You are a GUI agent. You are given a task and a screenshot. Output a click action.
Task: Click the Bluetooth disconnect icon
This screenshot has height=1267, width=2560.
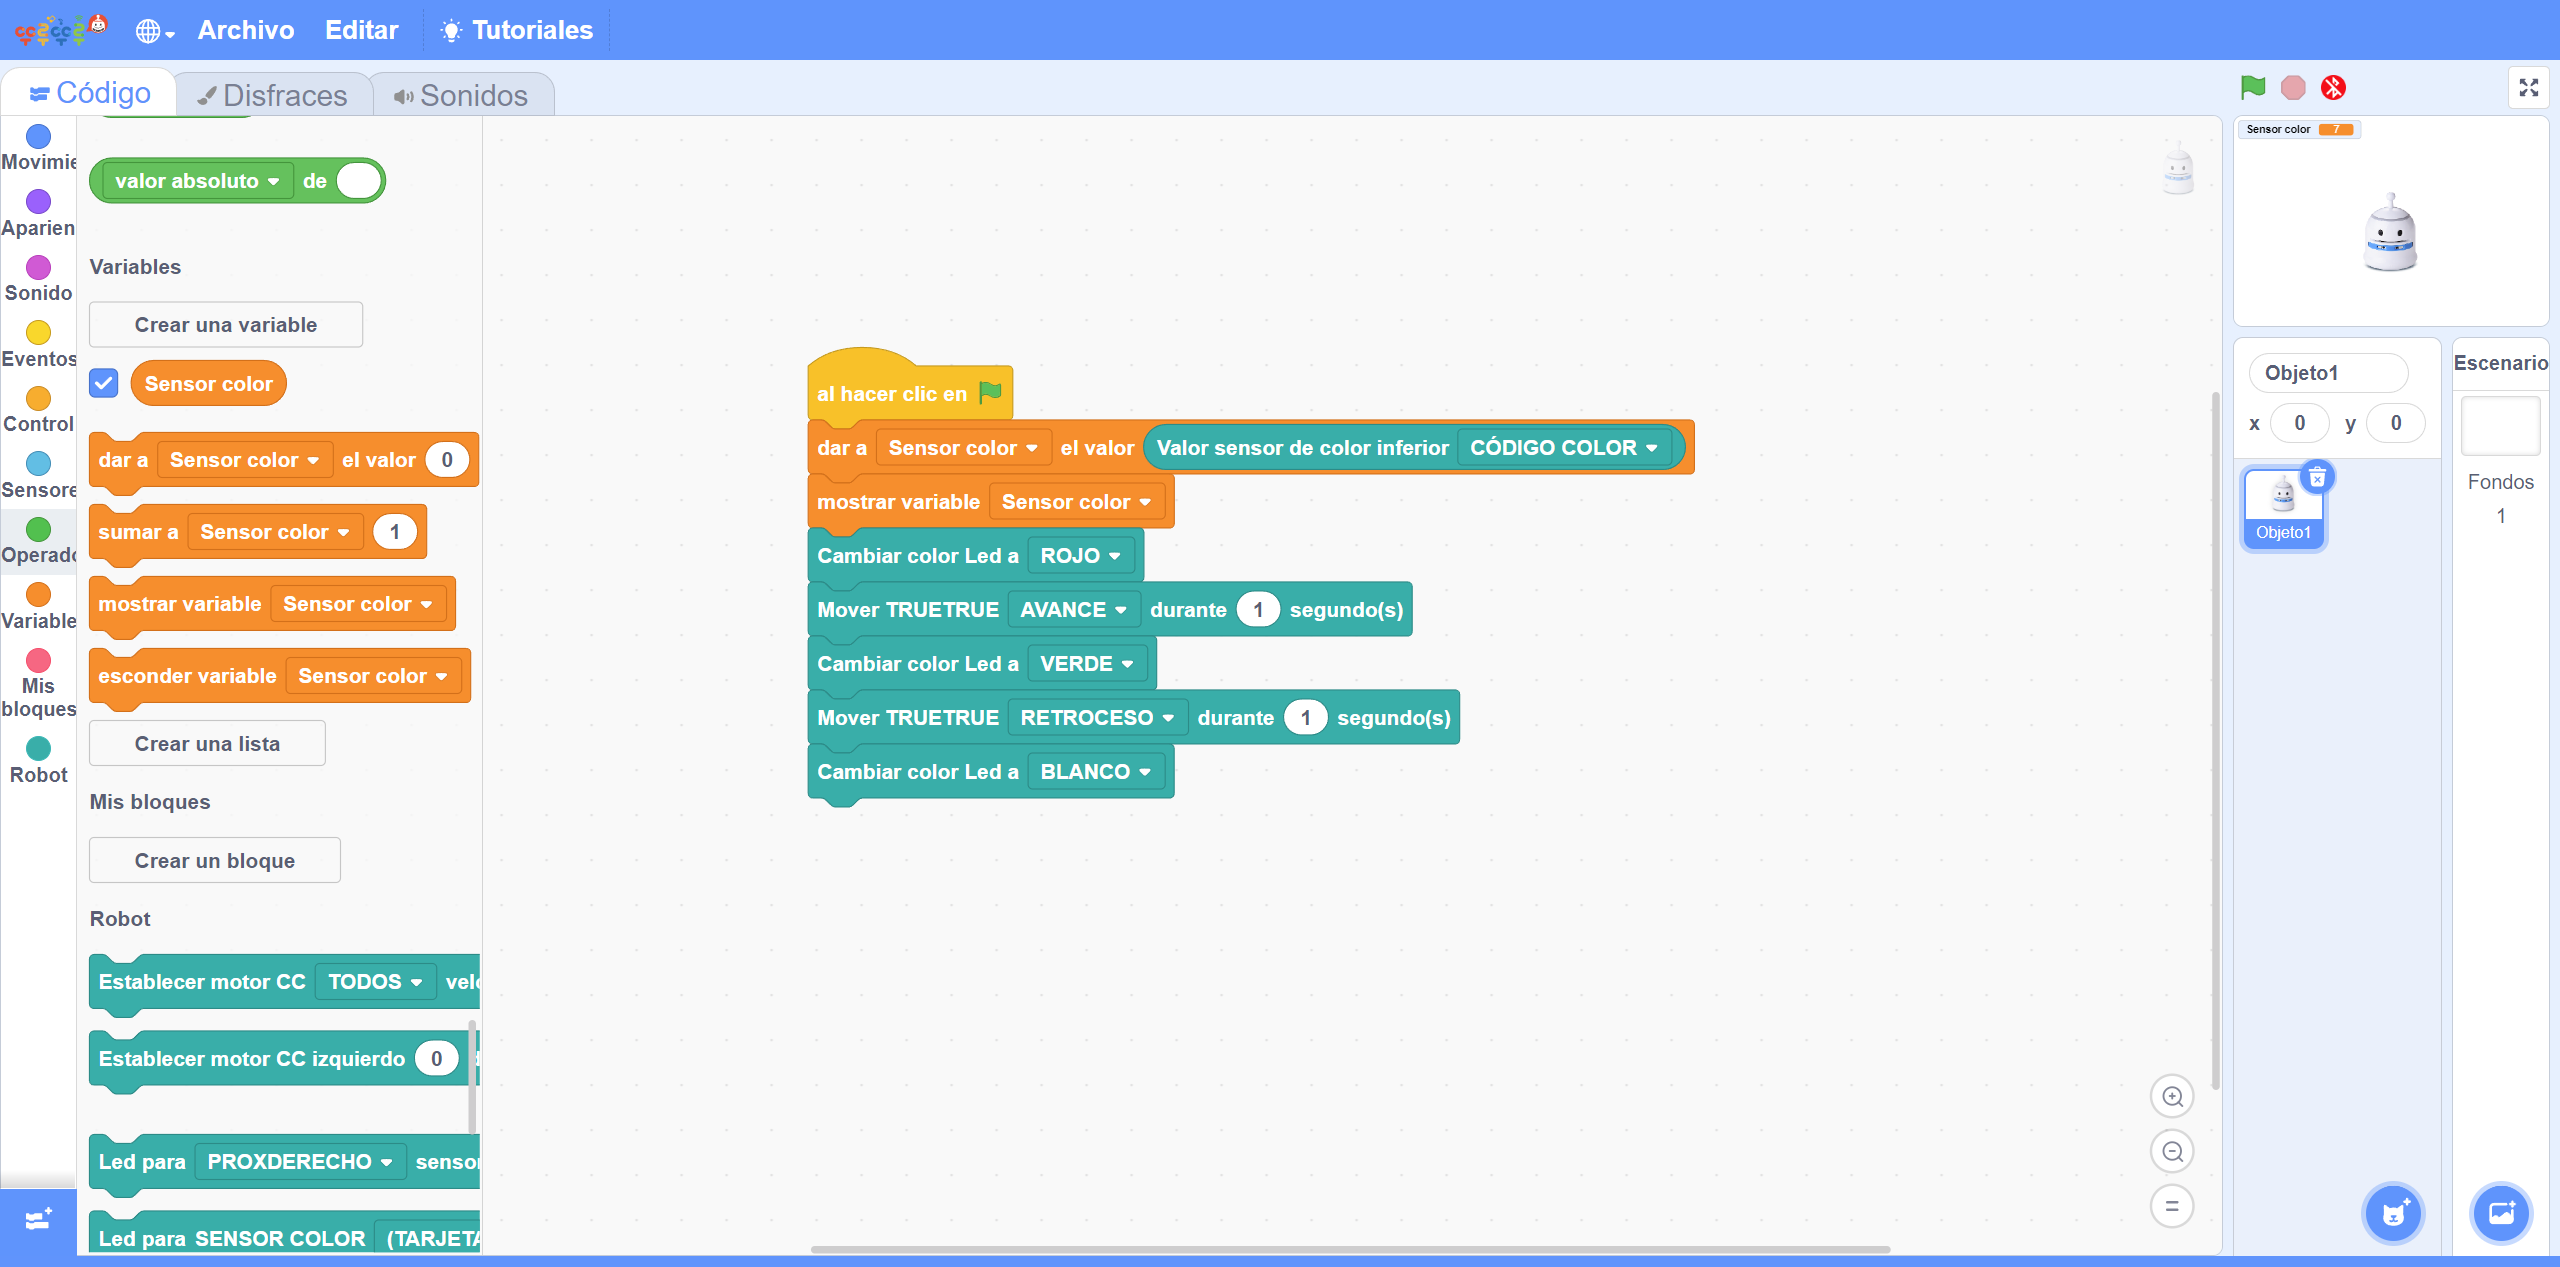[x=2333, y=88]
